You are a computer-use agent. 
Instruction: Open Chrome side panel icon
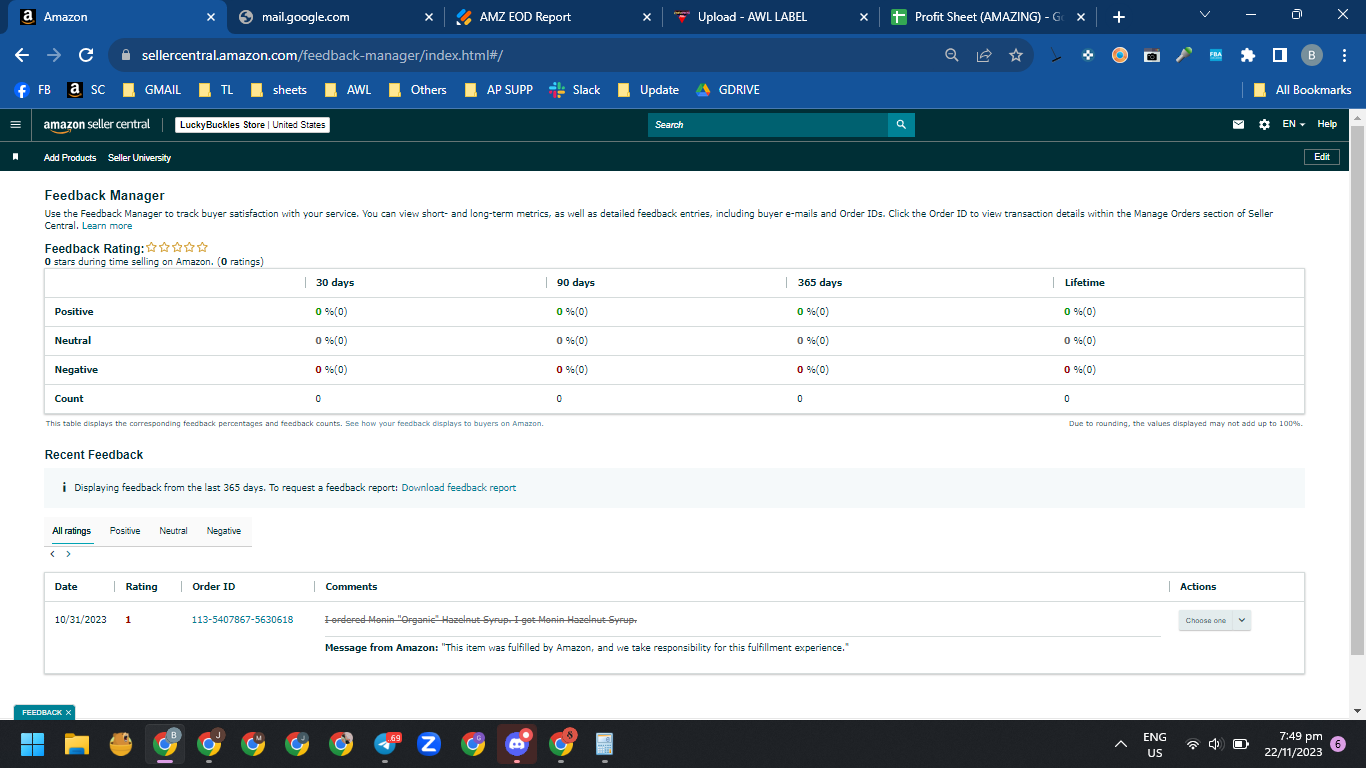pos(1280,56)
